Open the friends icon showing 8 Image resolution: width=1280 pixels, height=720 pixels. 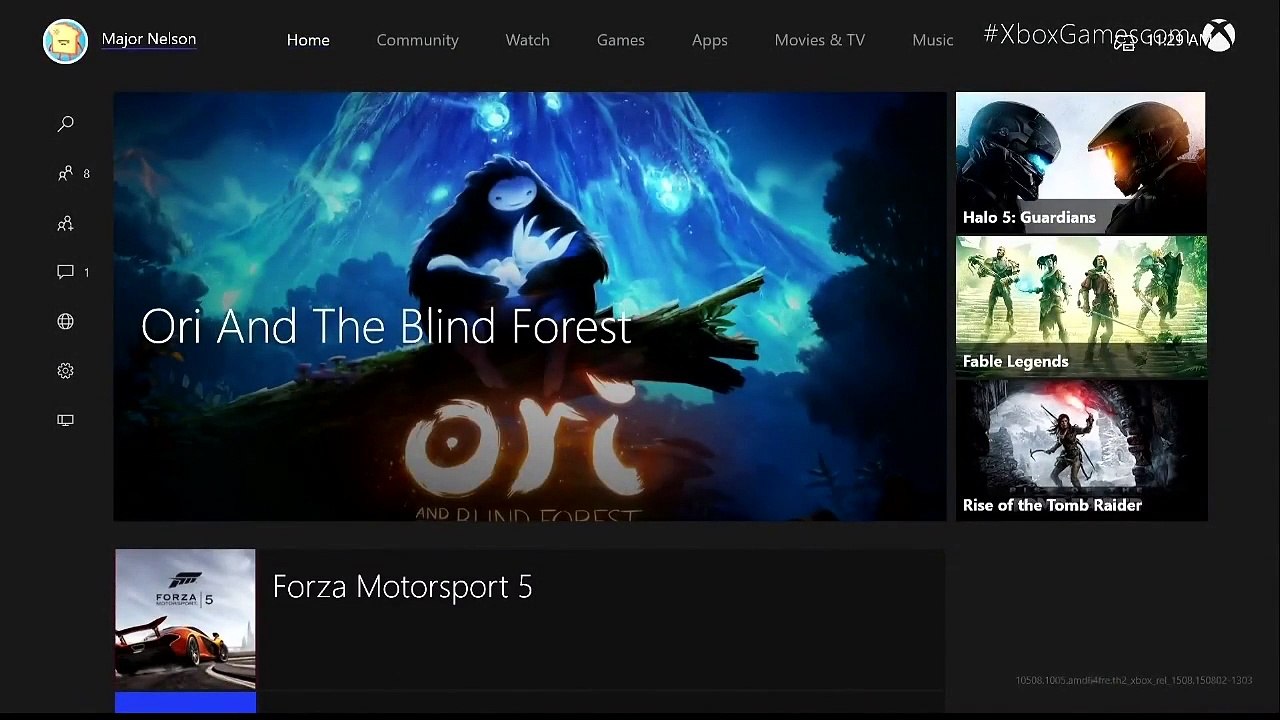coord(66,174)
